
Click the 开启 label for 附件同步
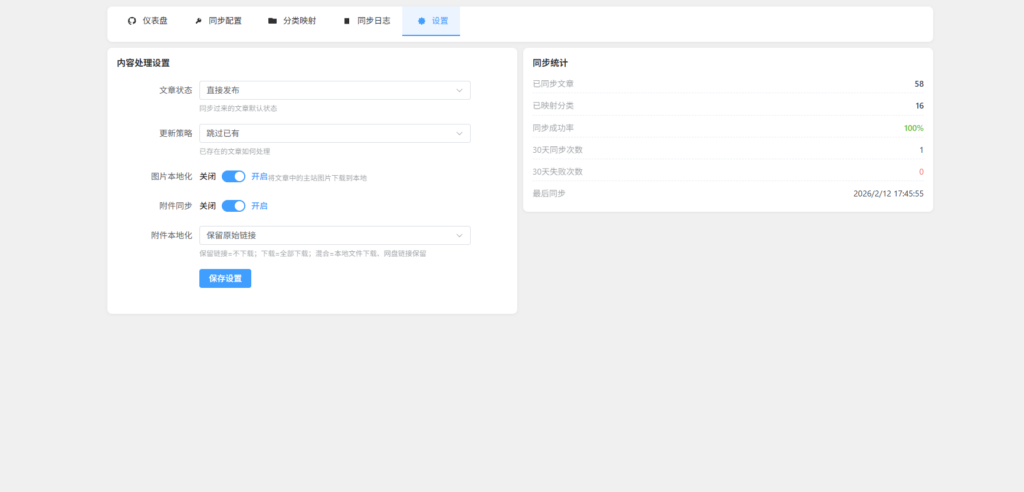tap(259, 206)
